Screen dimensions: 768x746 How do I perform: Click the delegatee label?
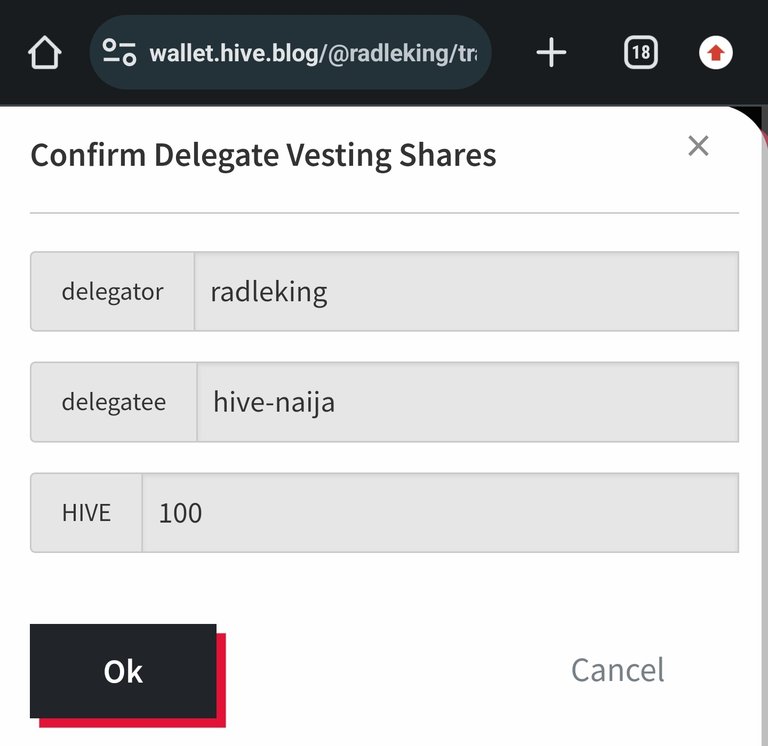(x=114, y=402)
